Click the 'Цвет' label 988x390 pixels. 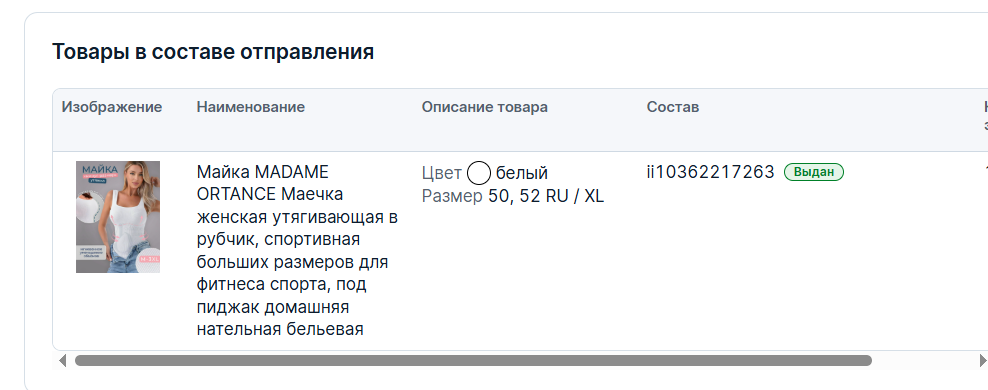pyautogui.click(x=442, y=173)
